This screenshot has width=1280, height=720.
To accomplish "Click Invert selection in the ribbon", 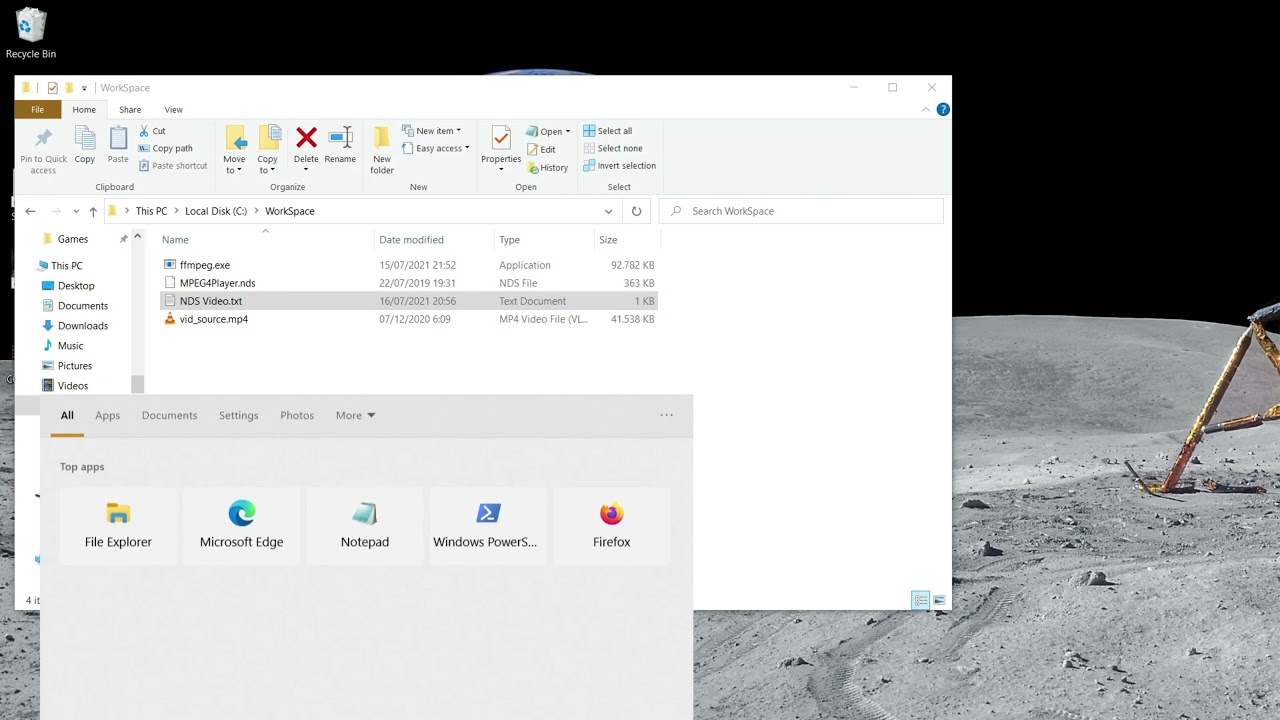I will pos(619,166).
